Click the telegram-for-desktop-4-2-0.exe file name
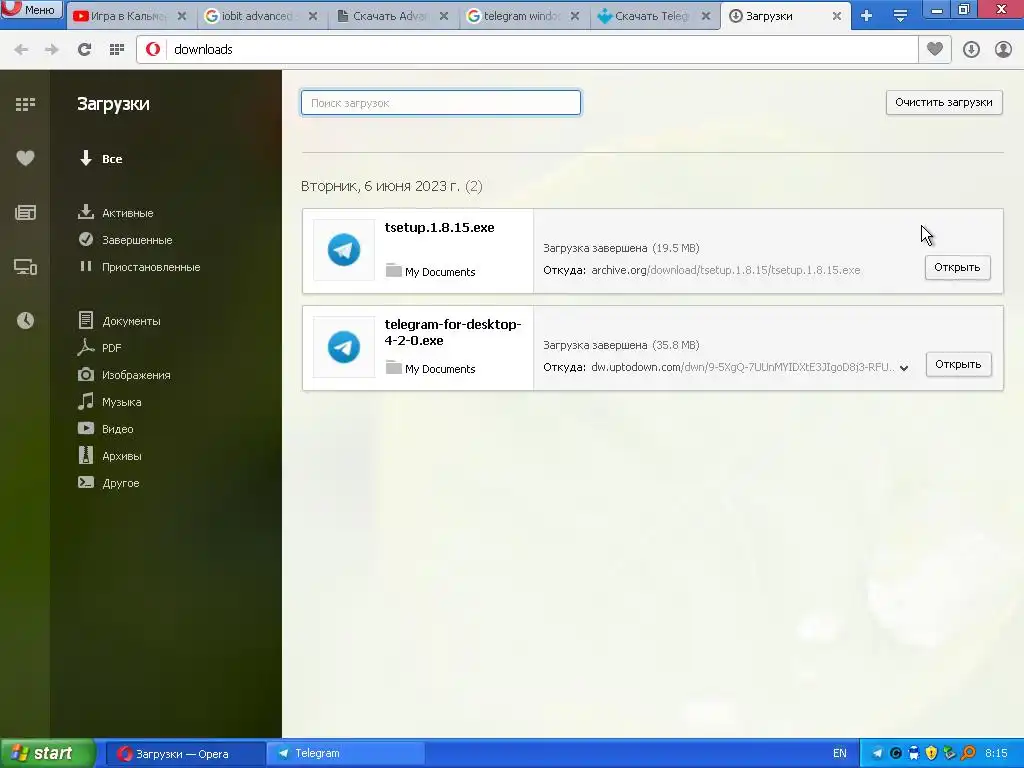 (453, 332)
